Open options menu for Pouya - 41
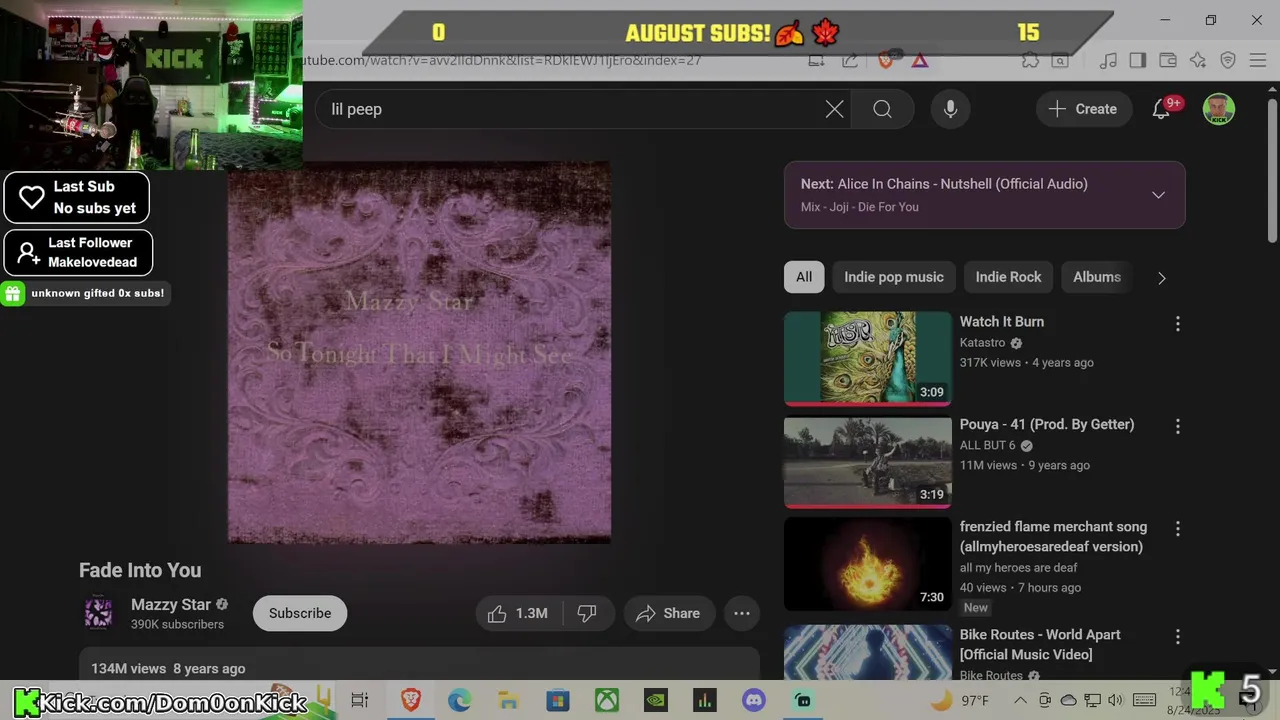 [1177, 426]
